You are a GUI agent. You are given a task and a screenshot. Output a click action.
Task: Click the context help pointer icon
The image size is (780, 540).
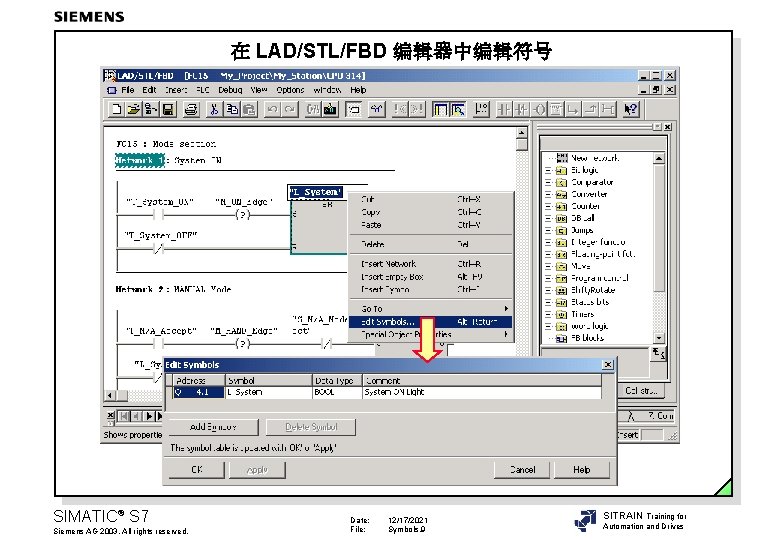coord(631,109)
